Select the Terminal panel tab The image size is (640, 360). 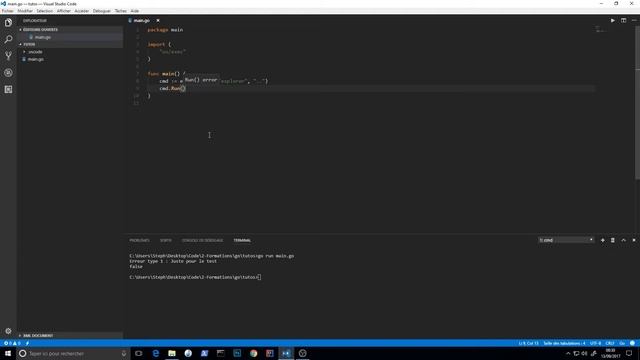pos(242,240)
